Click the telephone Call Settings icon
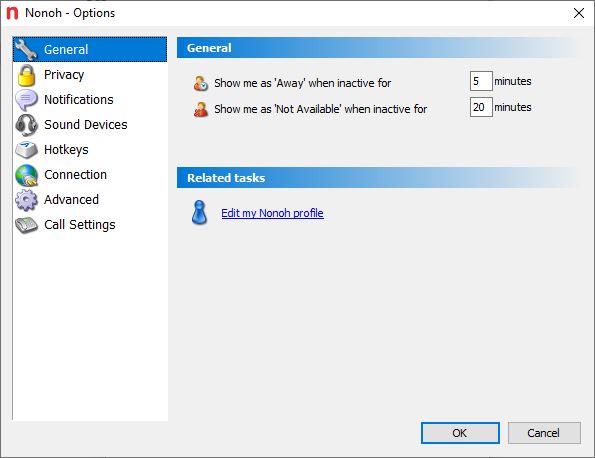 27,225
